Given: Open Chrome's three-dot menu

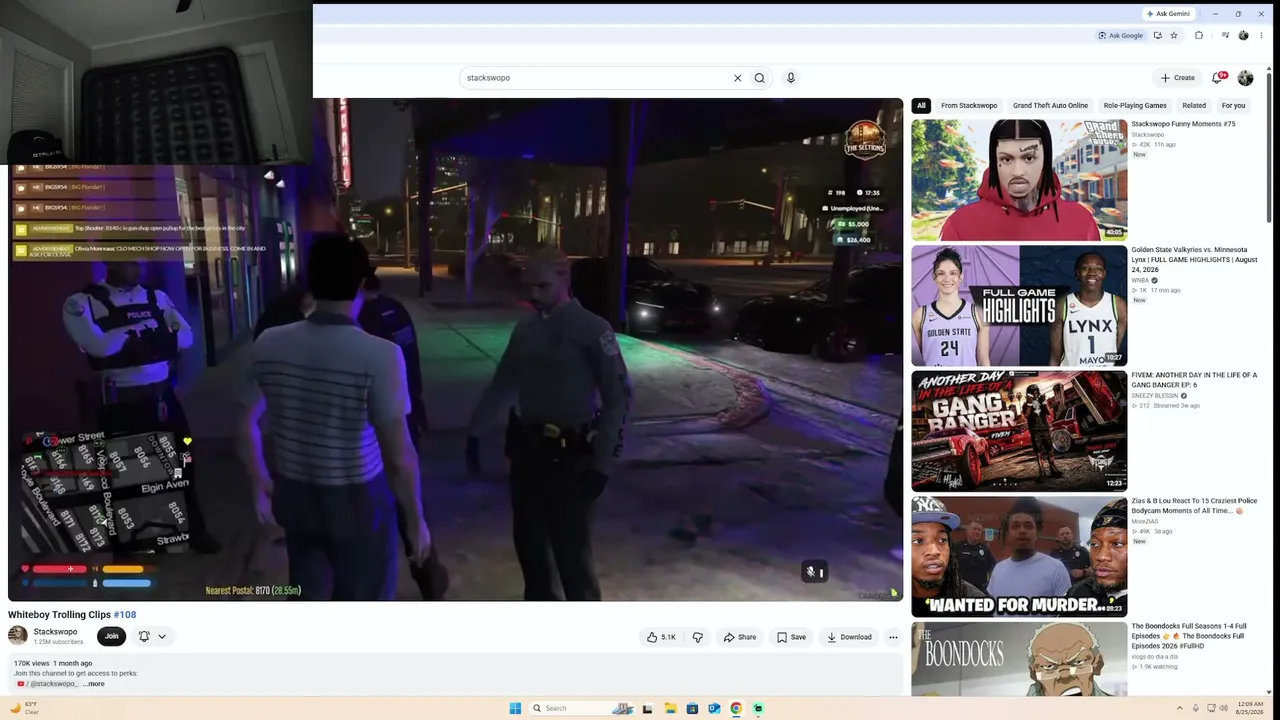Looking at the screenshot, I should pyautogui.click(x=1261, y=35).
